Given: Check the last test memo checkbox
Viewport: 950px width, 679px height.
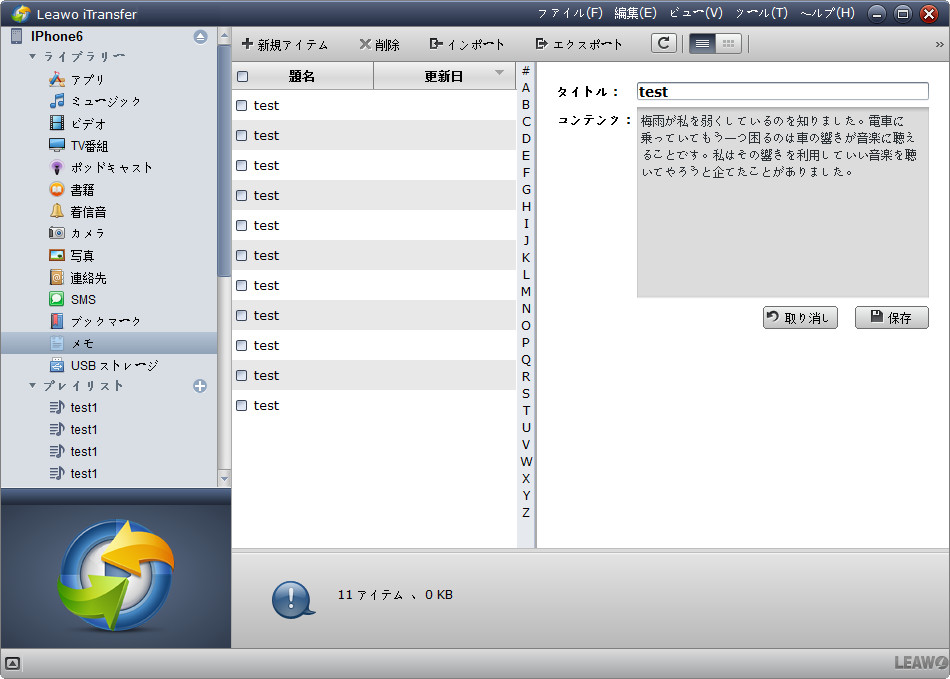Looking at the screenshot, I should 241,405.
